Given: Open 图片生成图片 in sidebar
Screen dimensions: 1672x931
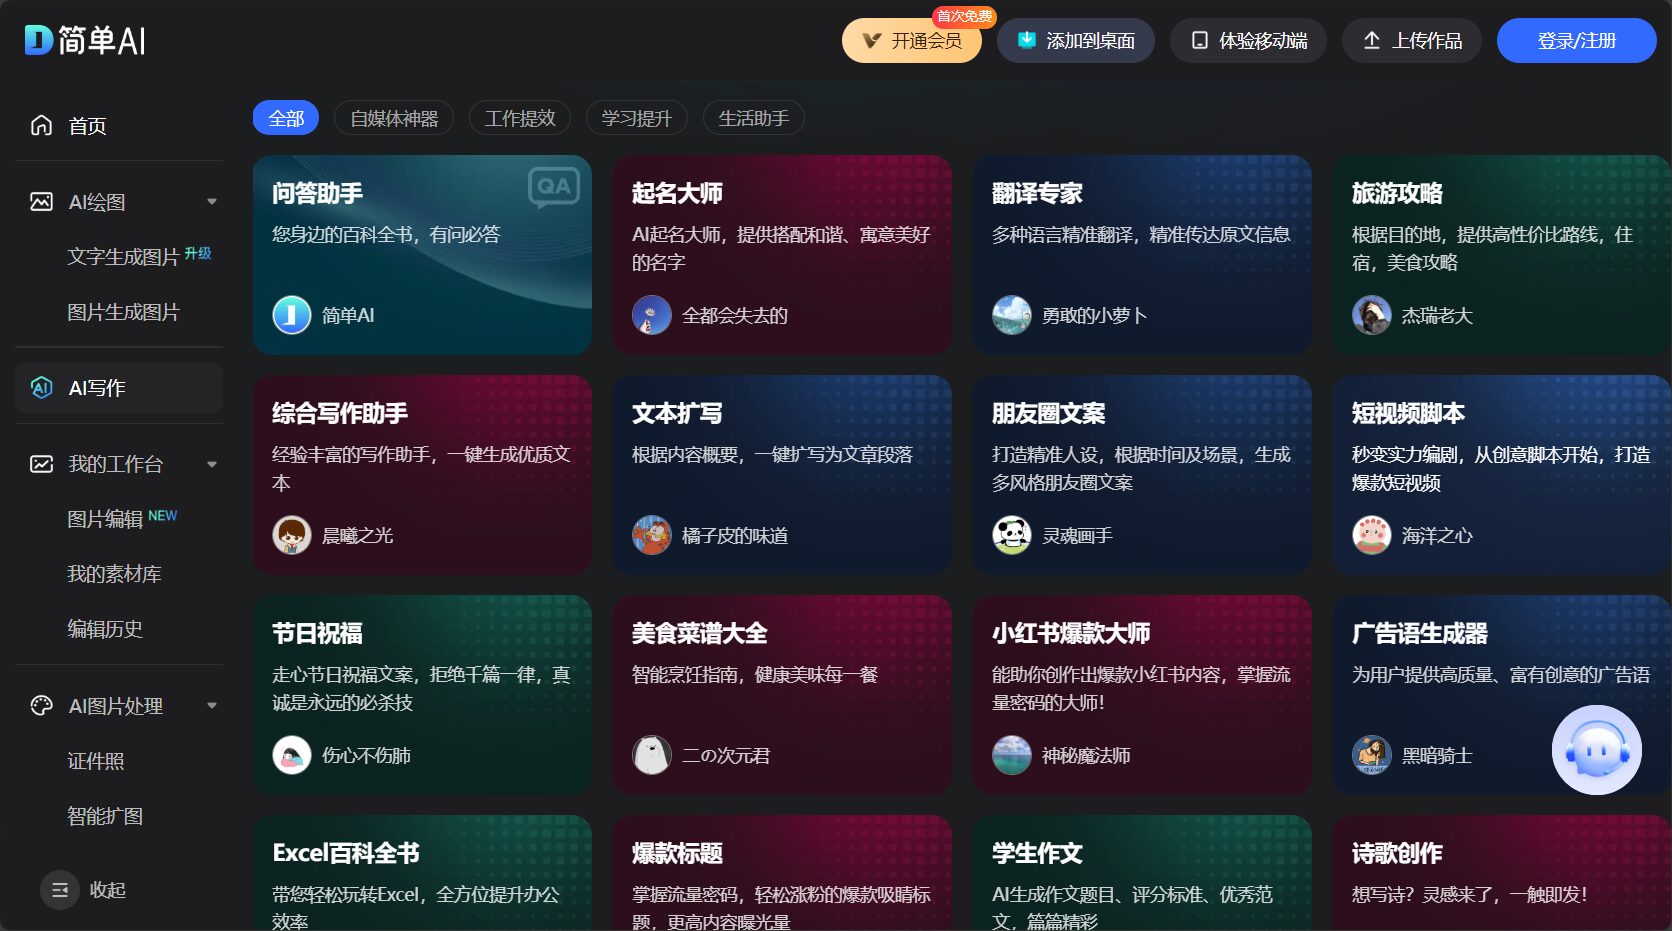Looking at the screenshot, I should (123, 312).
